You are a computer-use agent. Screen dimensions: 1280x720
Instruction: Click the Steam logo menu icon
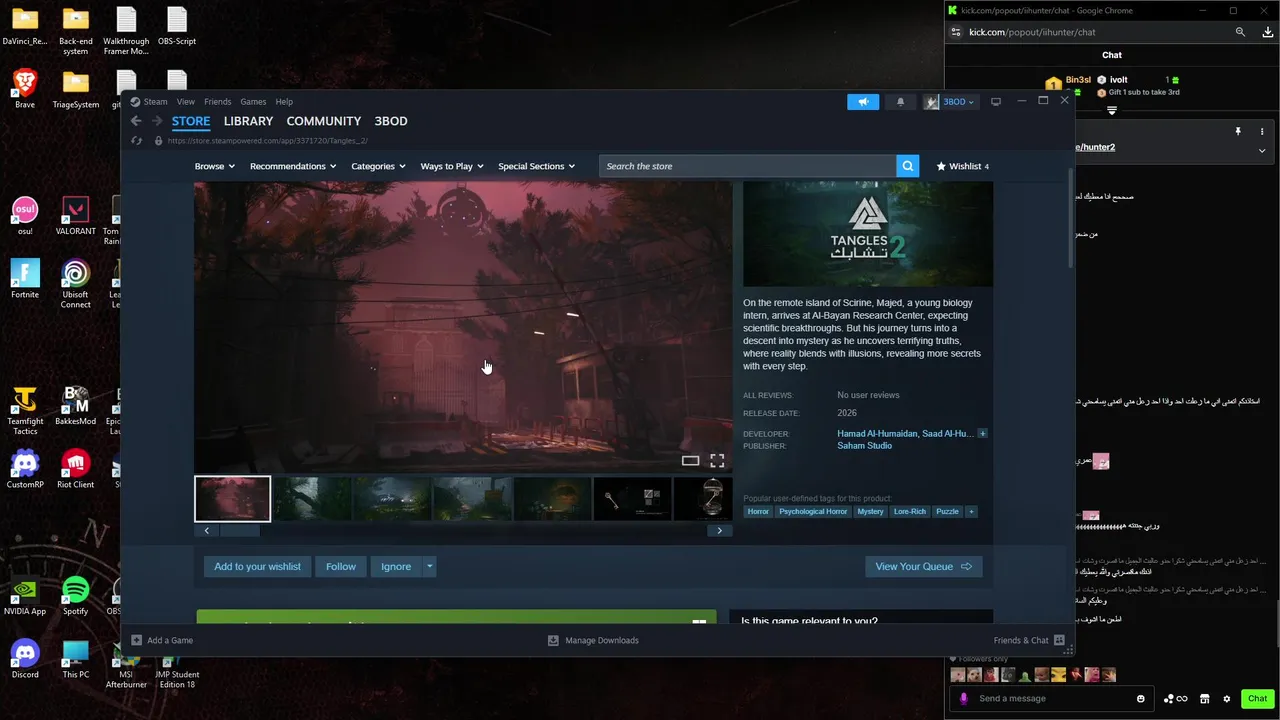point(135,101)
